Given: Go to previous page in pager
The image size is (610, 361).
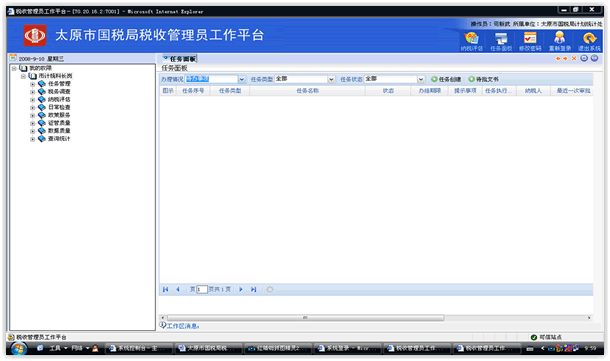Looking at the screenshot, I should (178, 289).
